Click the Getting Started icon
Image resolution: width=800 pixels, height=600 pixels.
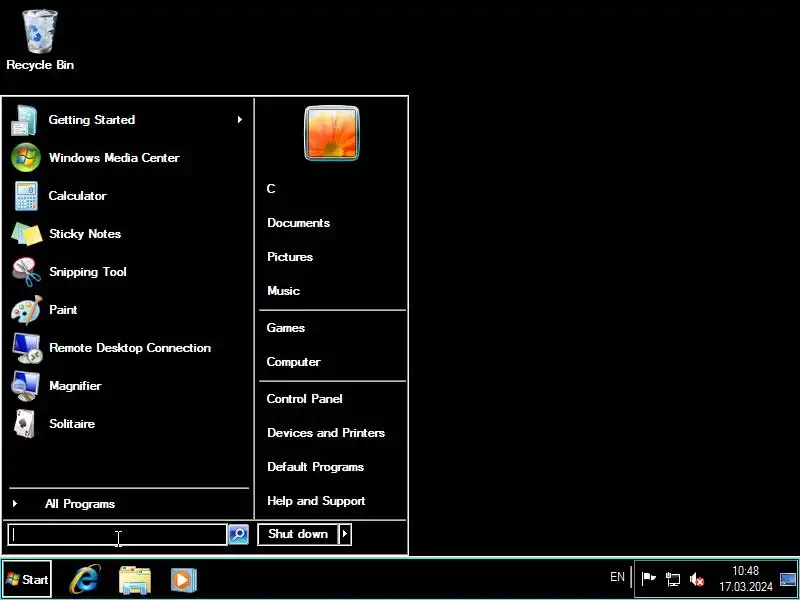(24, 120)
